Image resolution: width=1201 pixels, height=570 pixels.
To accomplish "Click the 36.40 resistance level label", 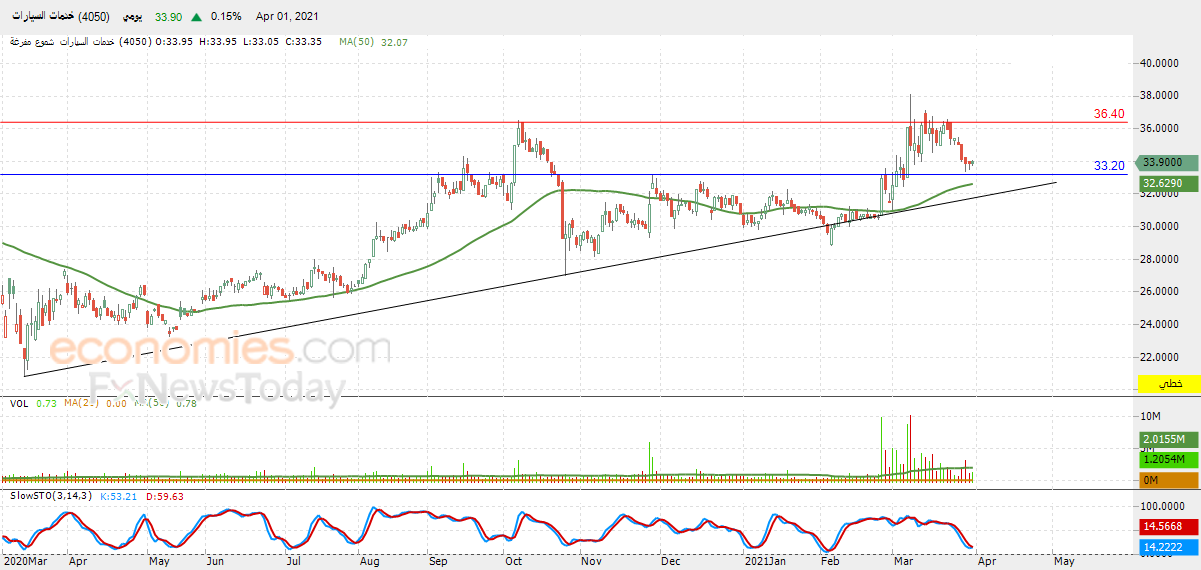I will pyautogui.click(x=1109, y=114).
